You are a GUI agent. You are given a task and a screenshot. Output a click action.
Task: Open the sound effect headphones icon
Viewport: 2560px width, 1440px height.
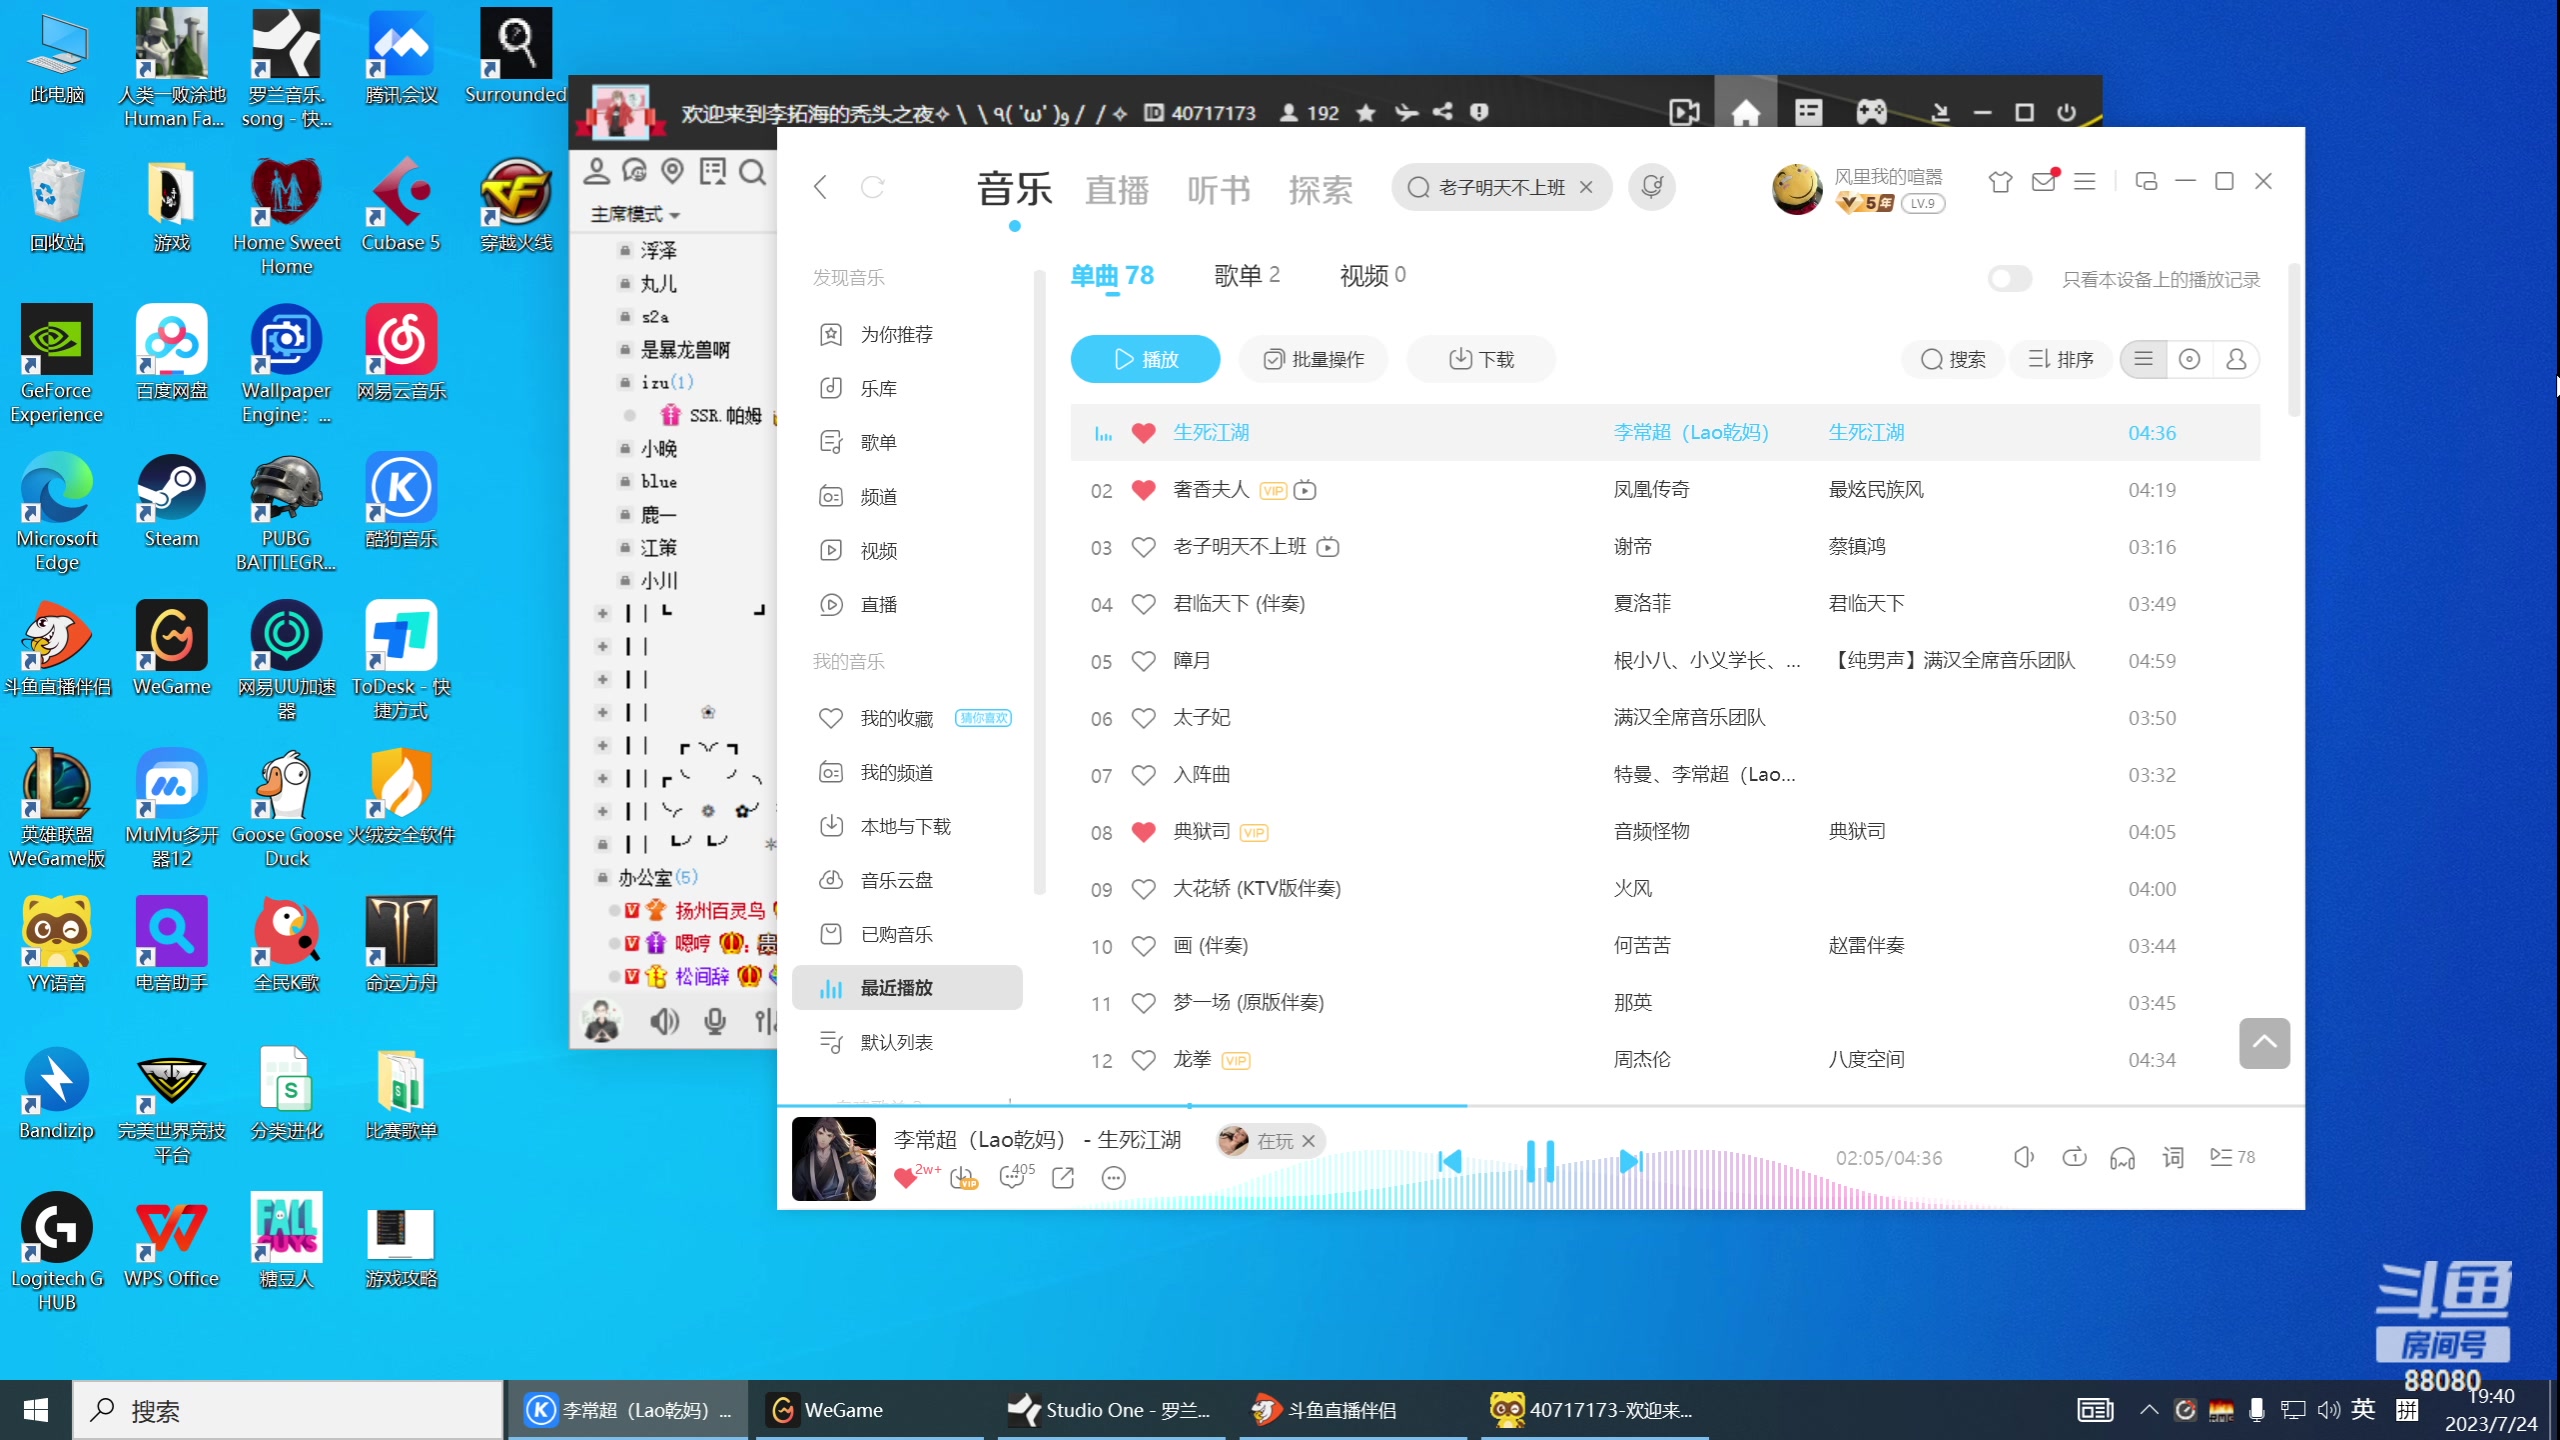click(2123, 1158)
